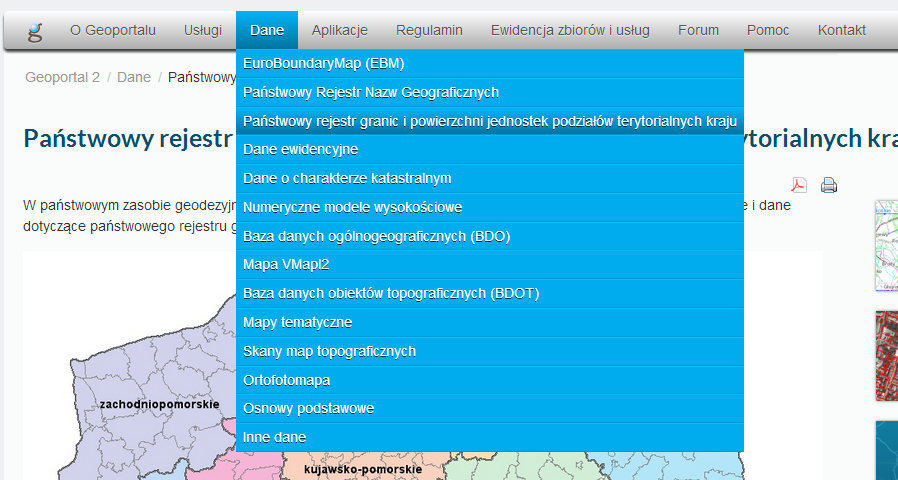Open the Kontakt menu item

coord(842,30)
